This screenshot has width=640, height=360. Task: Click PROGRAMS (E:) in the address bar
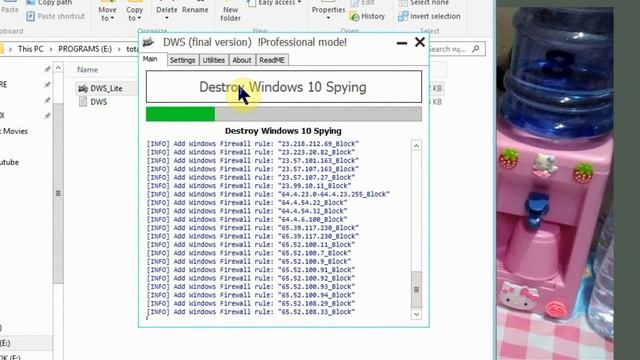click(85, 49)
